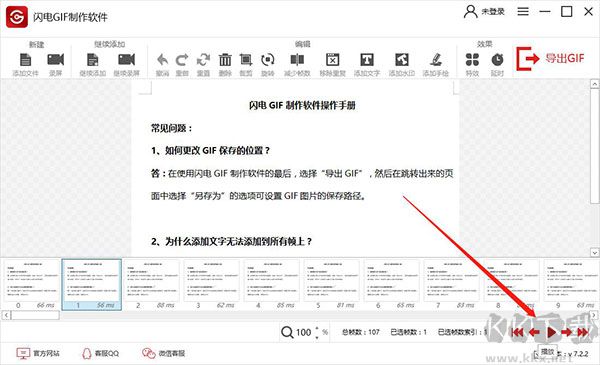600x365 pixels.
Task: Click the question '1、如何更改 GIF 保存的位置？'
Action: point(211,151)
